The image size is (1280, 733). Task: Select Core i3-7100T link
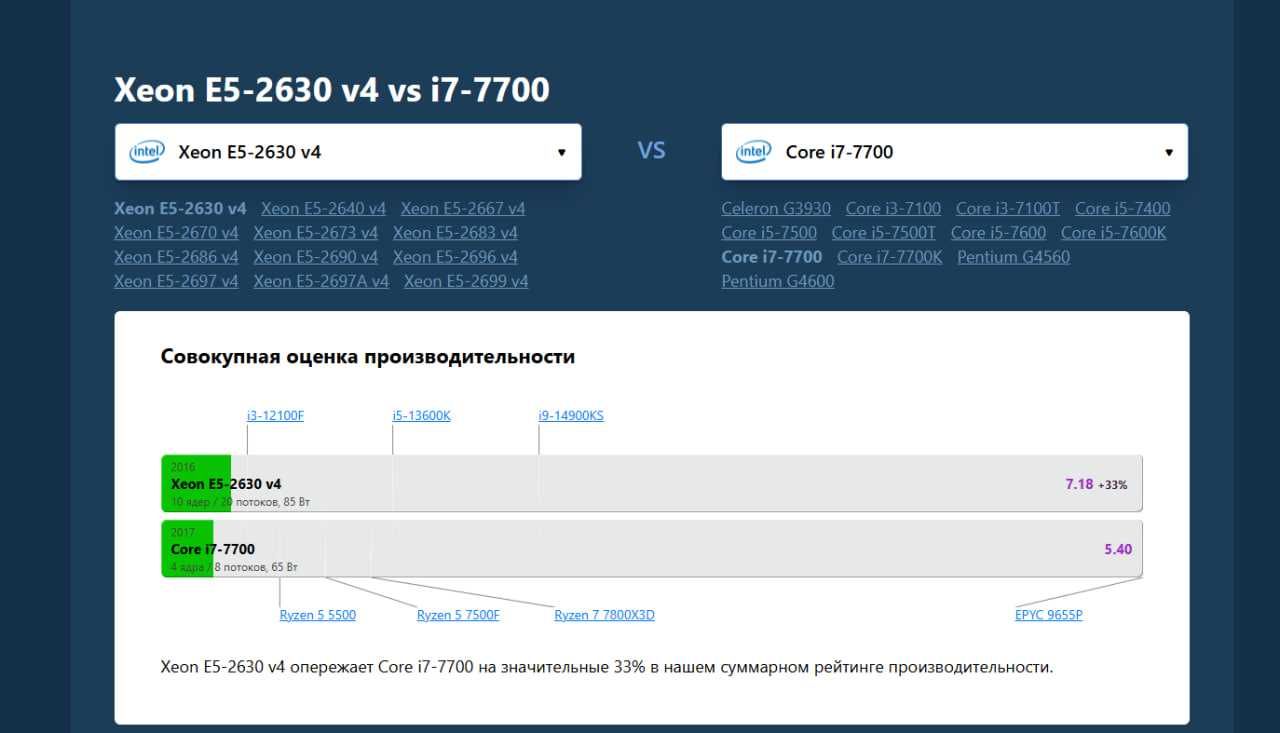pyautogui.click(x=1008, y=208)
